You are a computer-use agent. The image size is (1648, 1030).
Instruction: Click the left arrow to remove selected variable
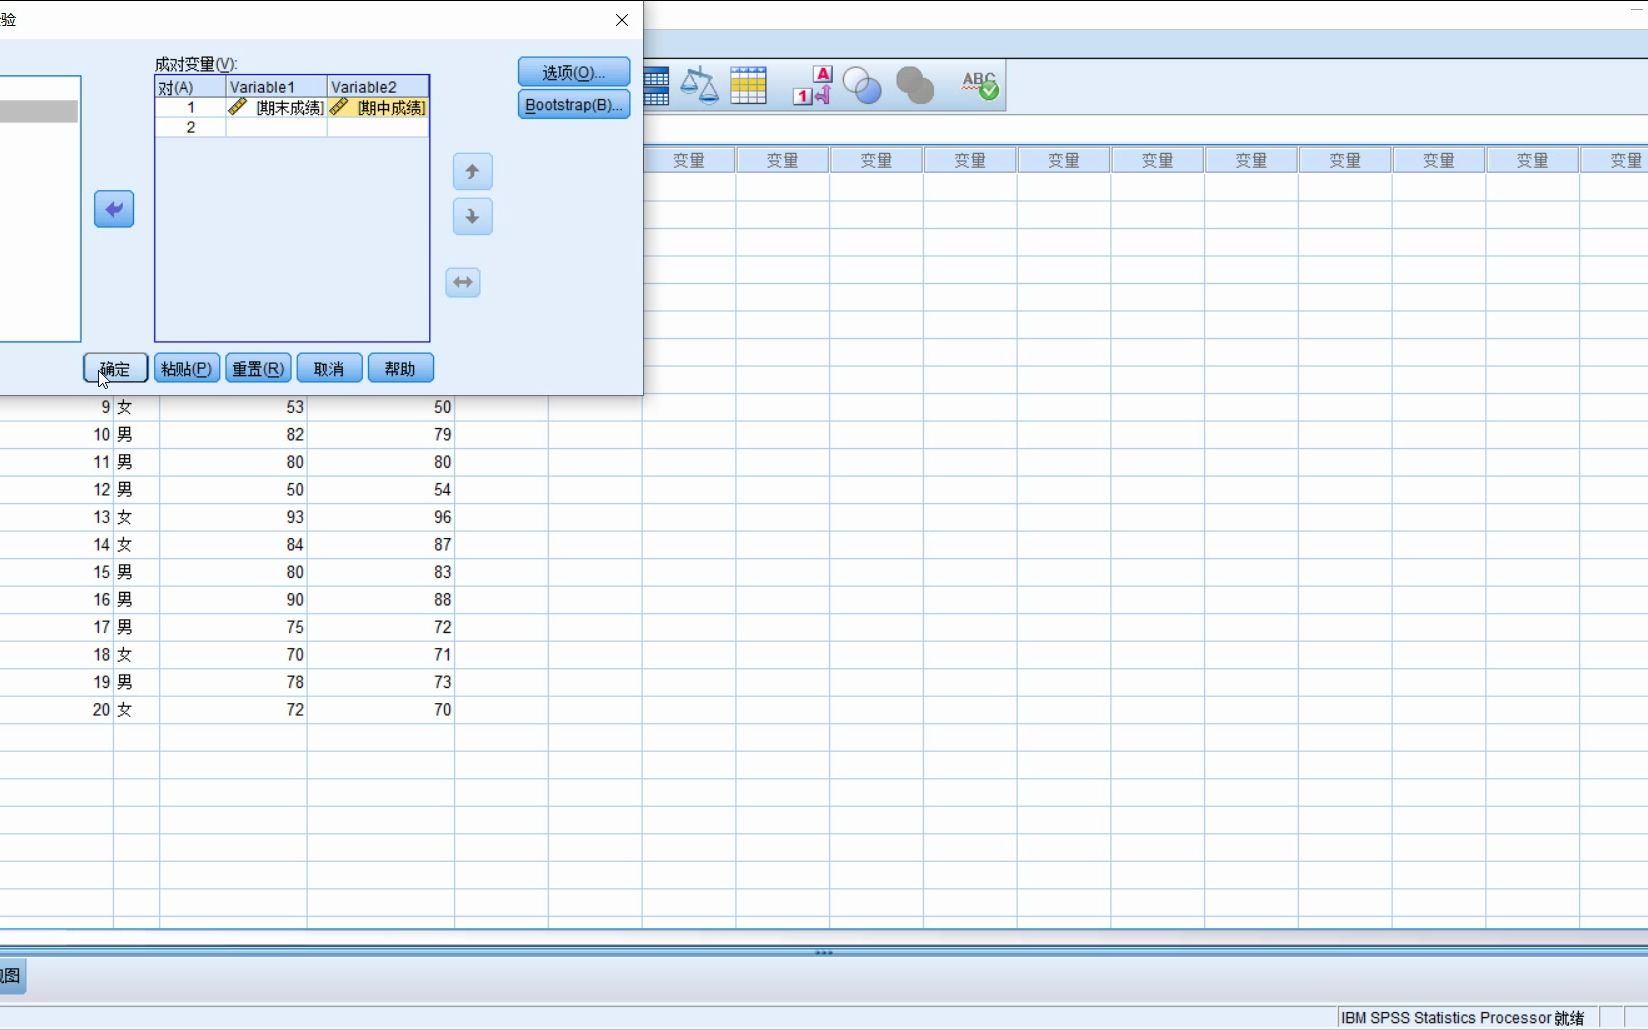[x=113, y=209]
